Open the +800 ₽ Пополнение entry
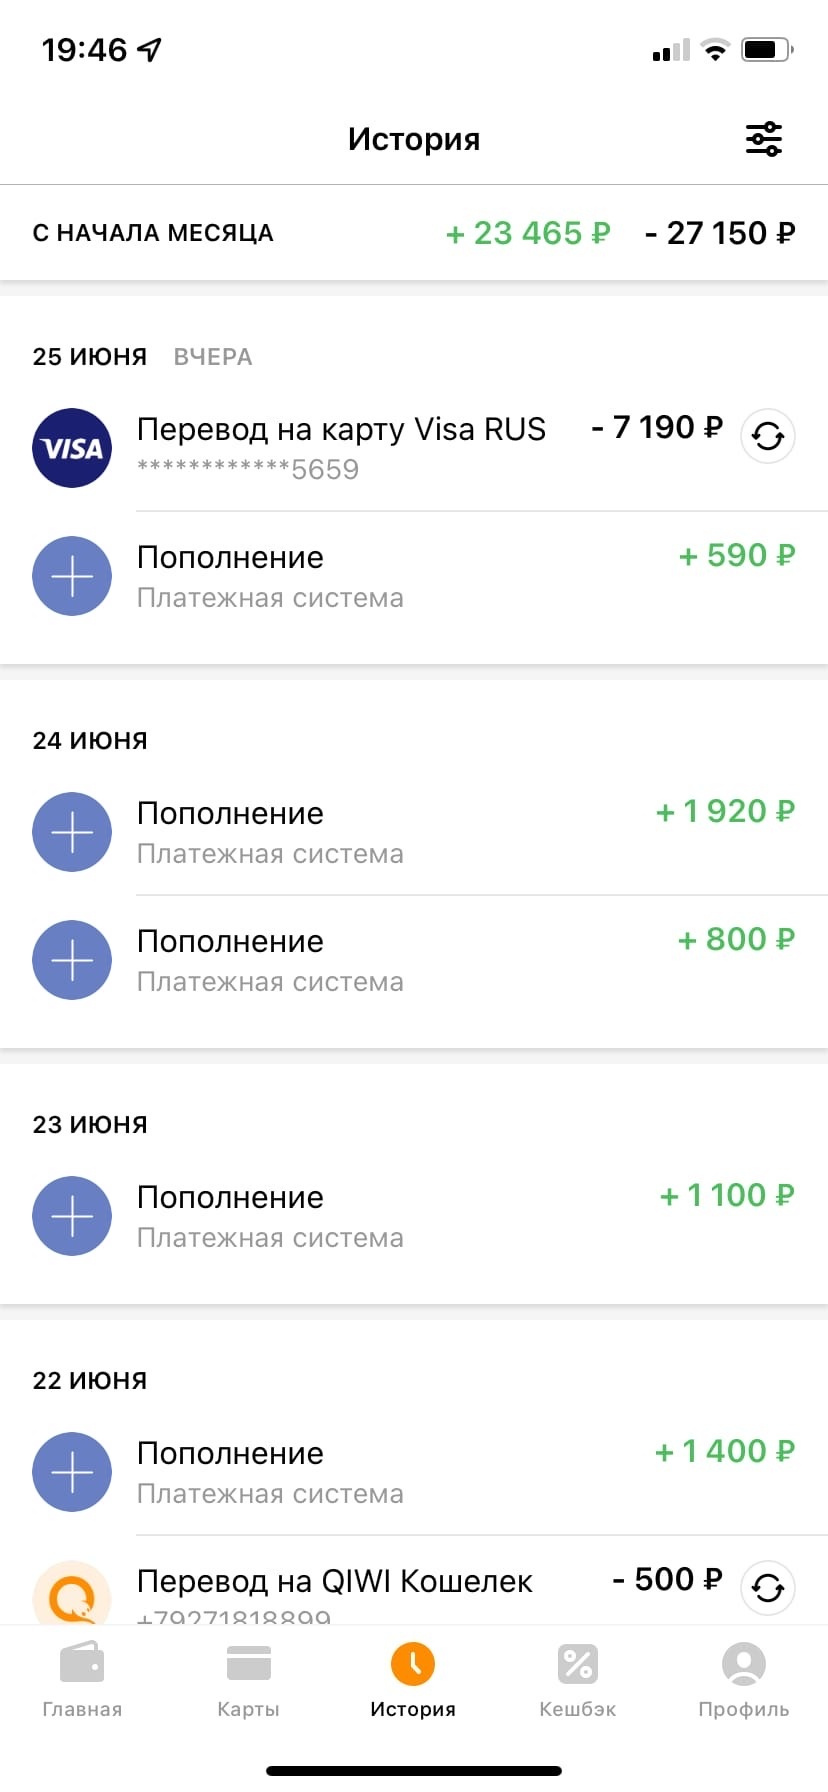The width and height of the screenshot is (828, 1792). click(400, 960)
